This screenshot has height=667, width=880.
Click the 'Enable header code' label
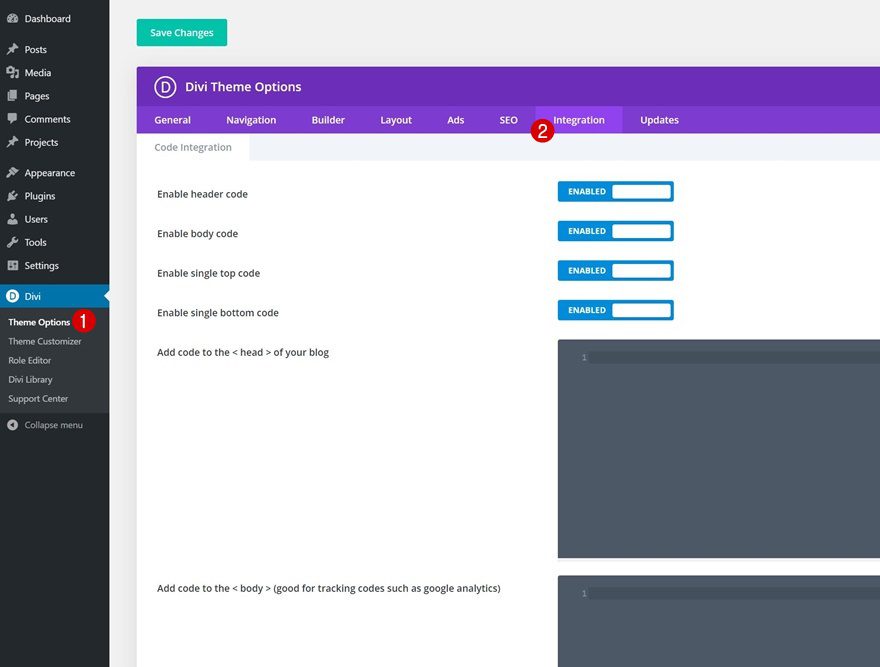coord(202,194)
